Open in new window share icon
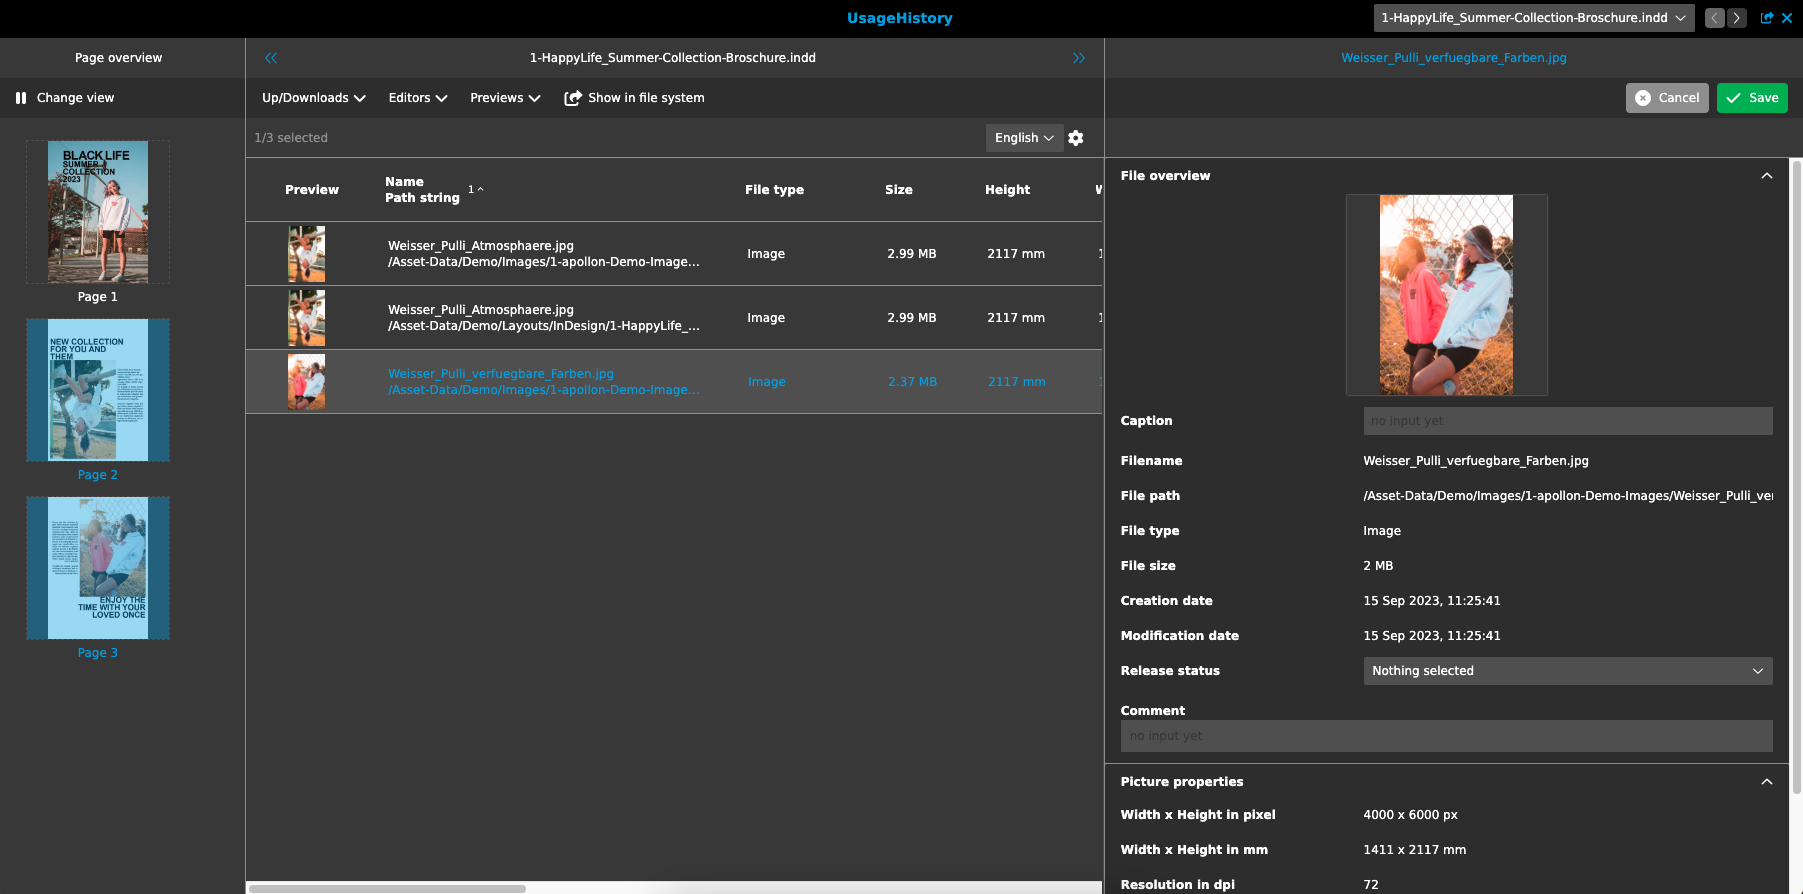This screenshot has height=894, width=1803. (x=1767, y=18)
